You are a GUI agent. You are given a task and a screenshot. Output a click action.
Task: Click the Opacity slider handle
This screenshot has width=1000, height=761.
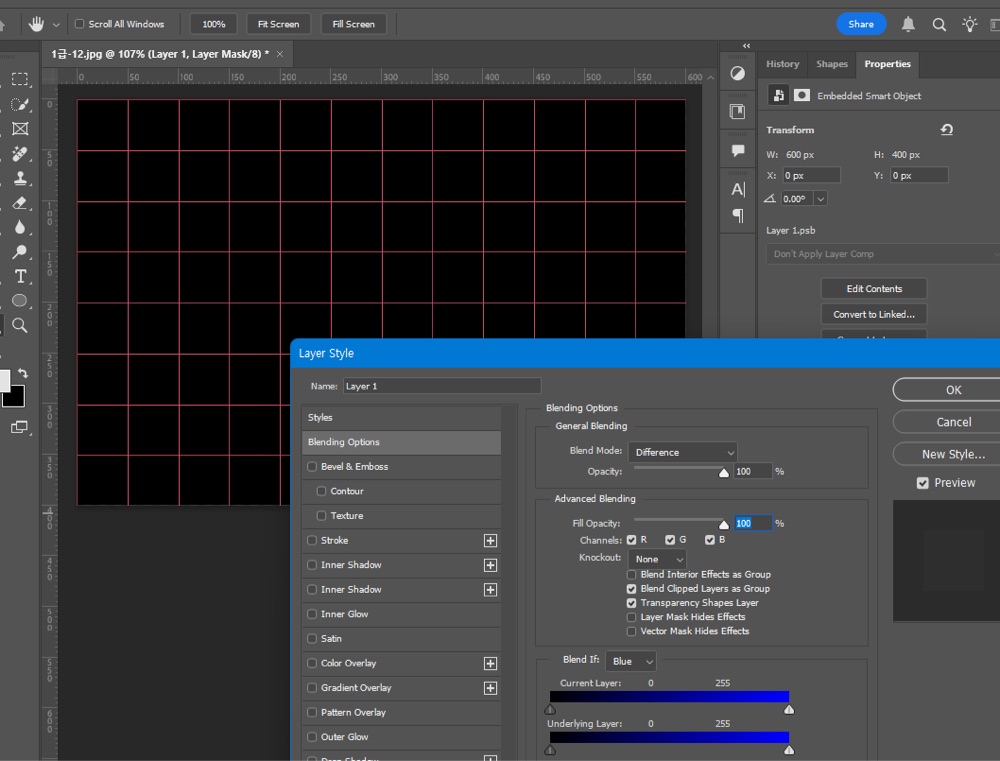click(724, 473)
